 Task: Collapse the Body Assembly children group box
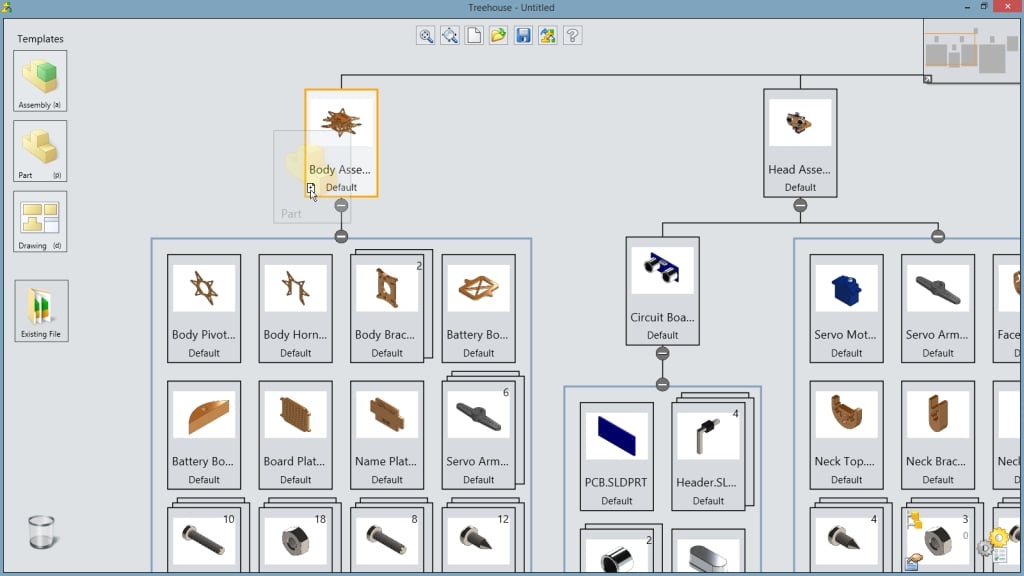(x=341, y=236)
